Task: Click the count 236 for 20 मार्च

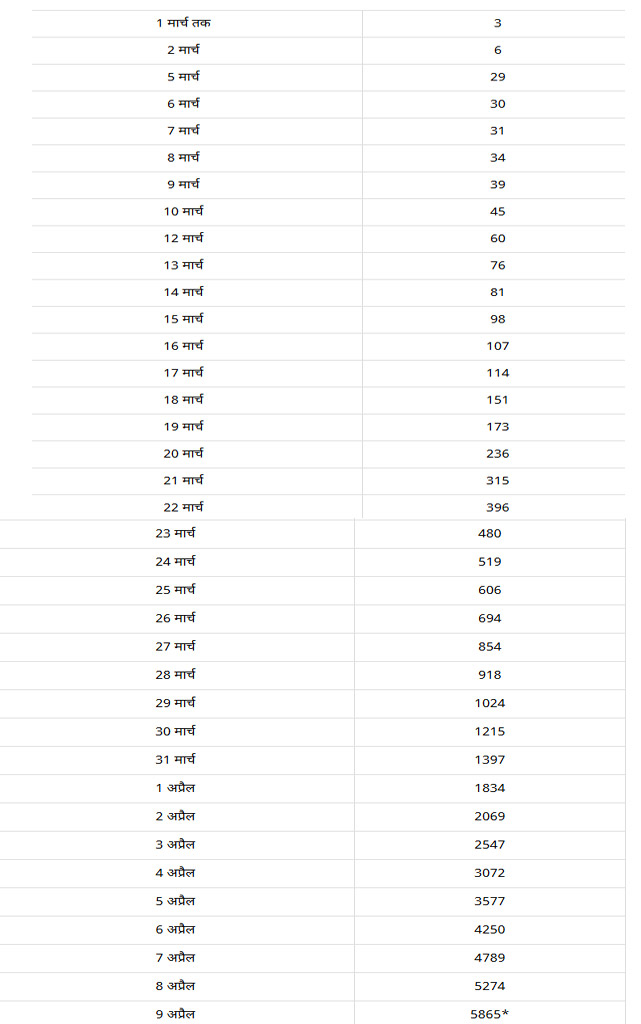Action: click(497, 454)
